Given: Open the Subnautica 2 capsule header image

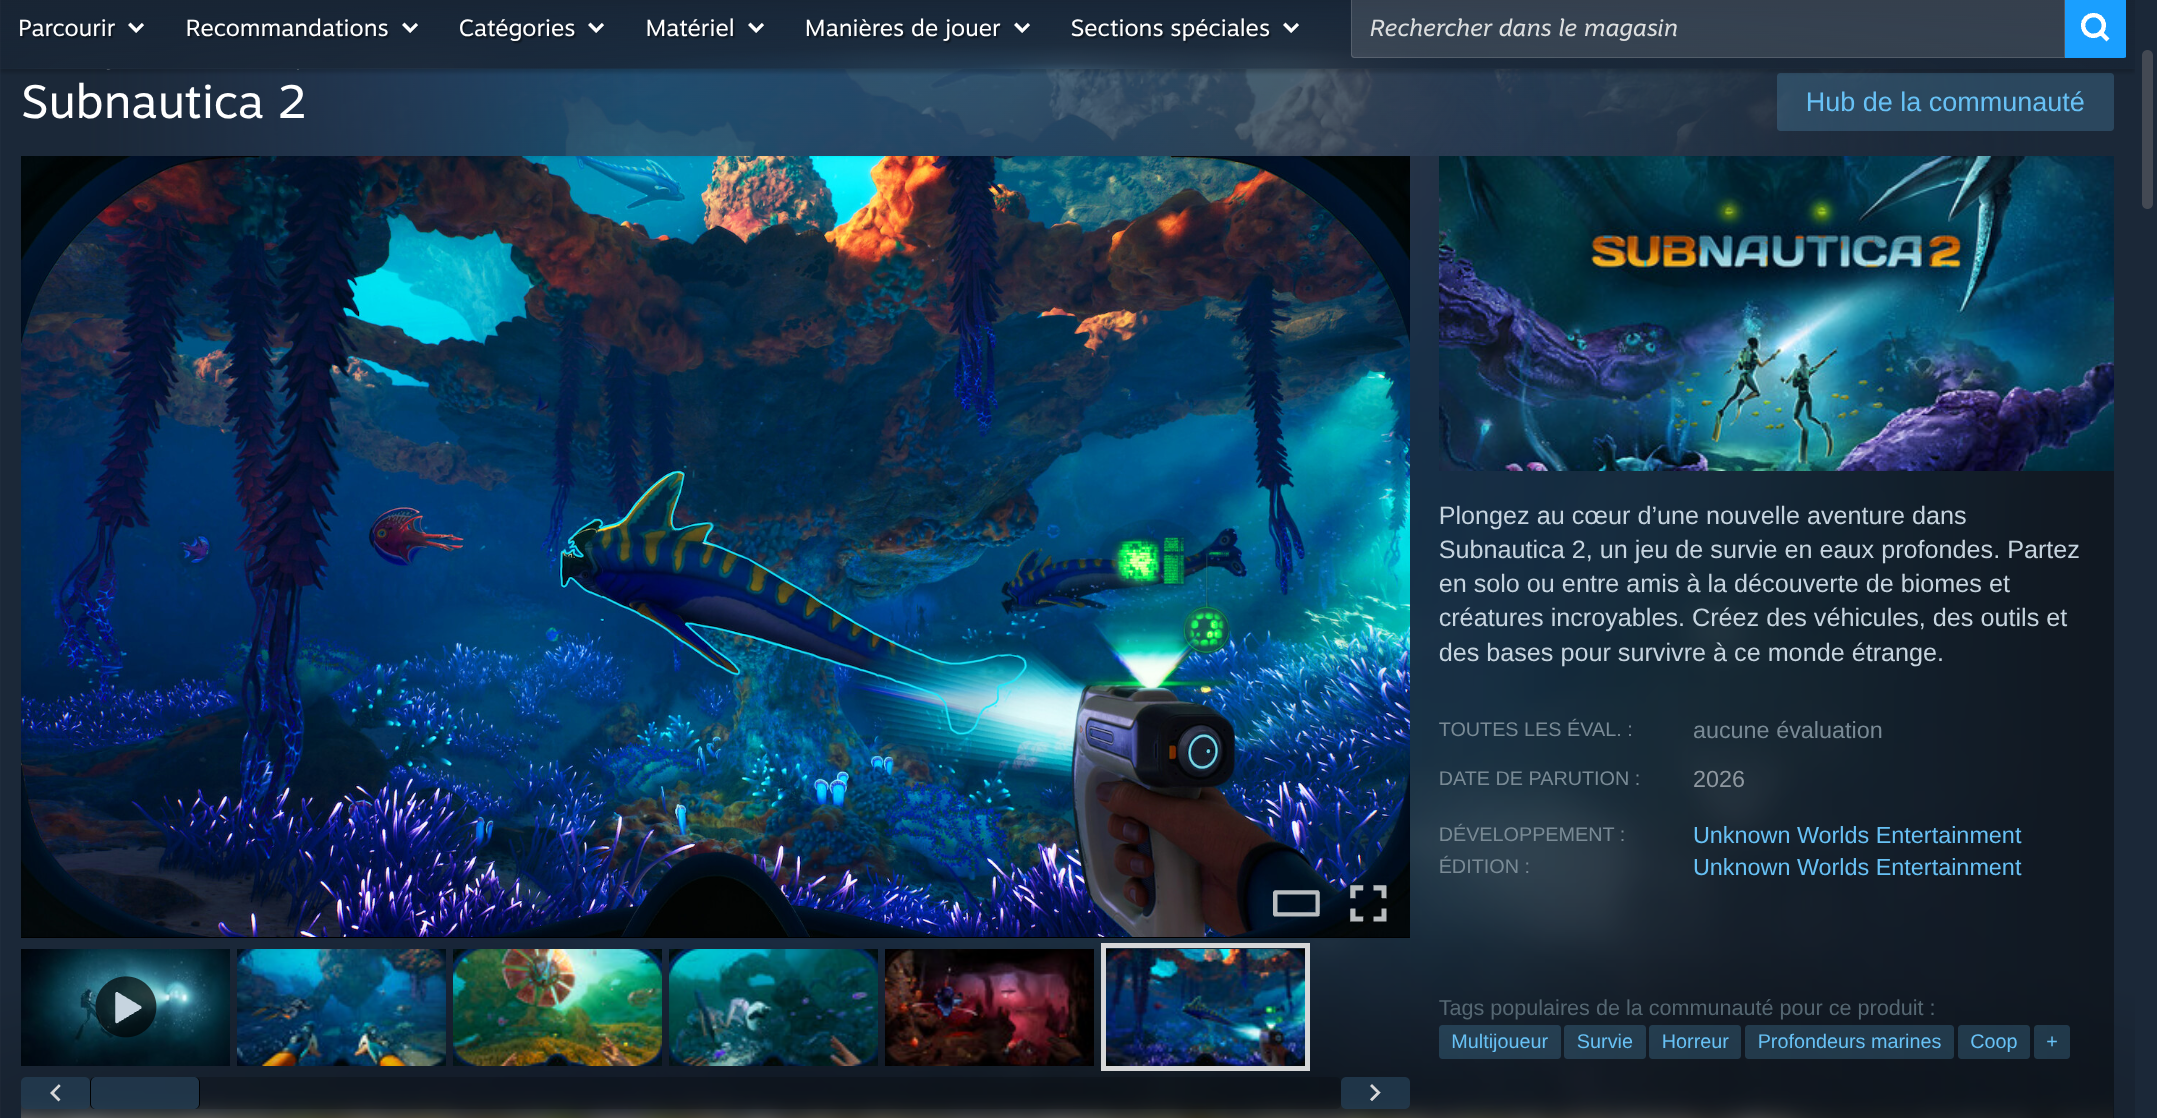Looking at the screenshot, I should point(1775,313).
